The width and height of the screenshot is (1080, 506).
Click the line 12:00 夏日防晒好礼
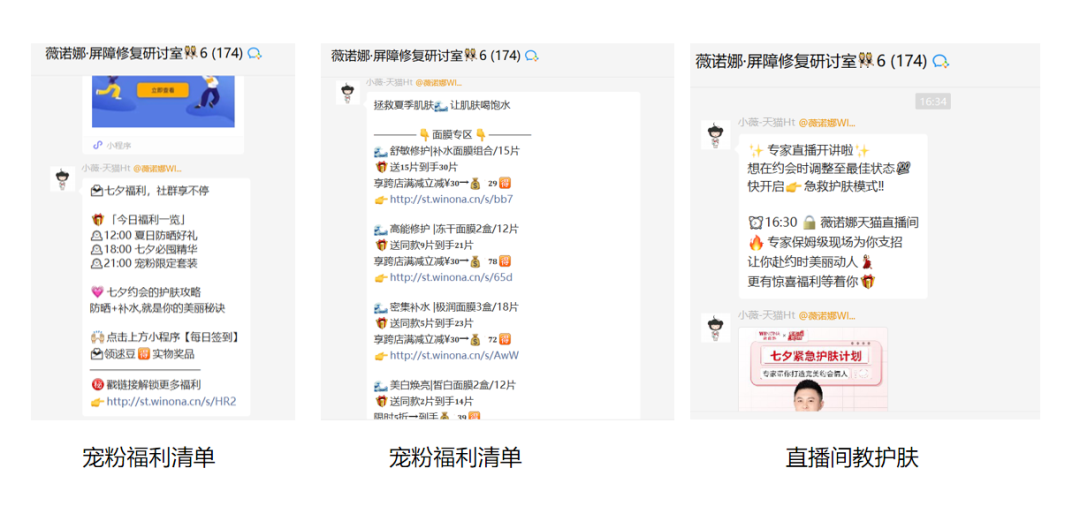point(144,235)
